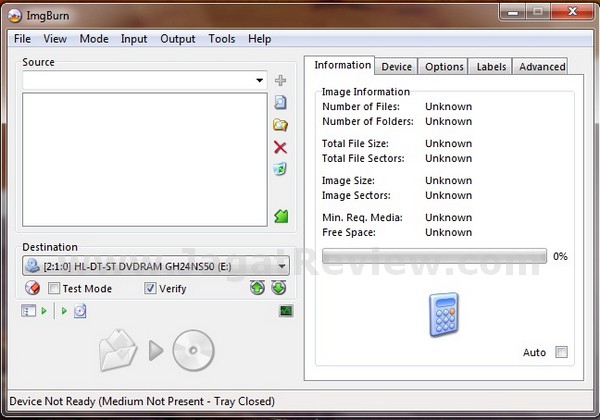The image size is (600, 420).
Task: Switch to the Advanced tab
Action: pos(542,67)
